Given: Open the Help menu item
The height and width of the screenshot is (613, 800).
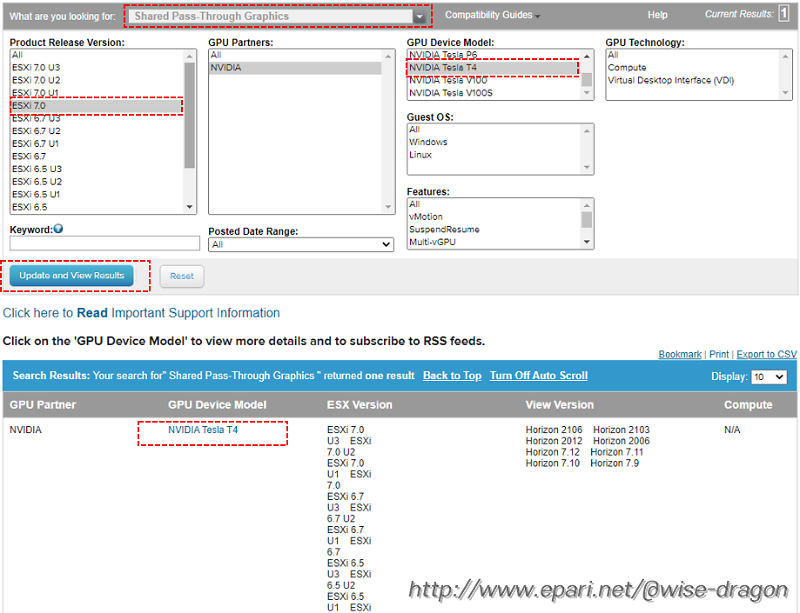Looking at the screenshot, I should [x=657, y=15].
